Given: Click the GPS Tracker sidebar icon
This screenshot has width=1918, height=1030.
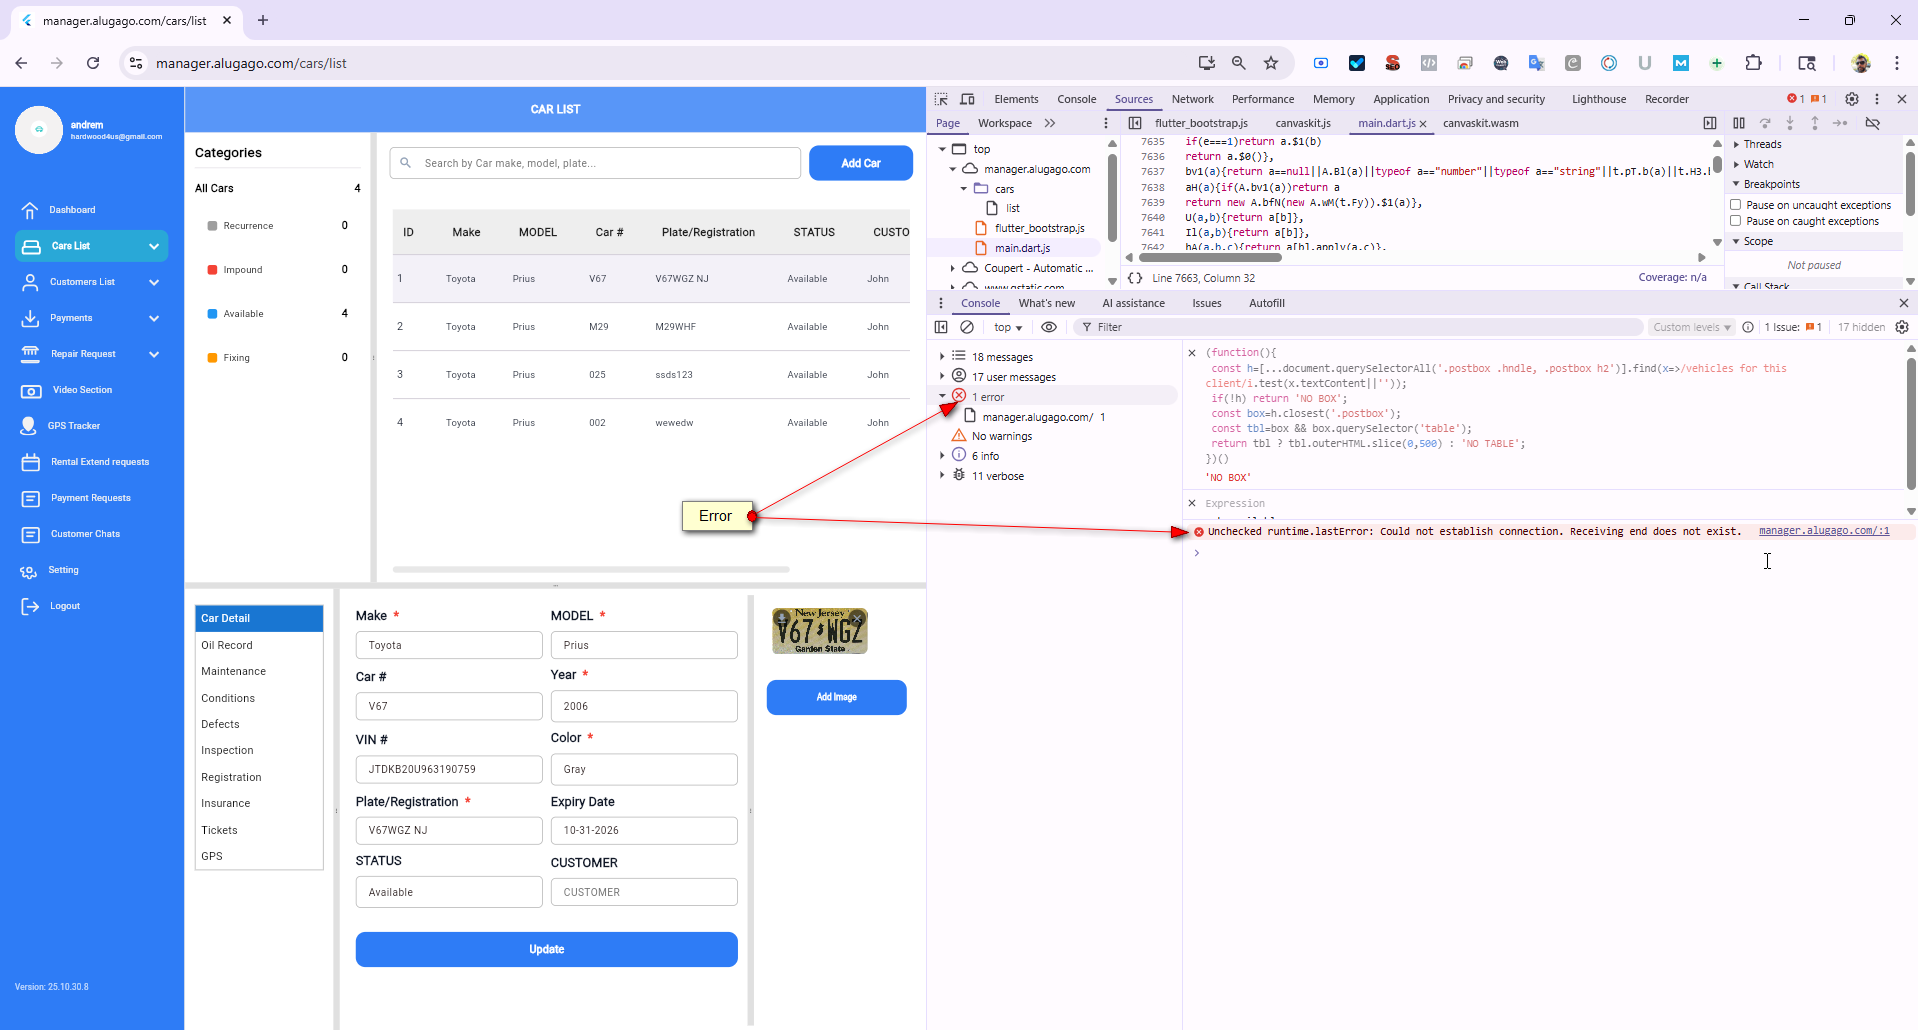Looking at the screenshot, I should 29,426.
